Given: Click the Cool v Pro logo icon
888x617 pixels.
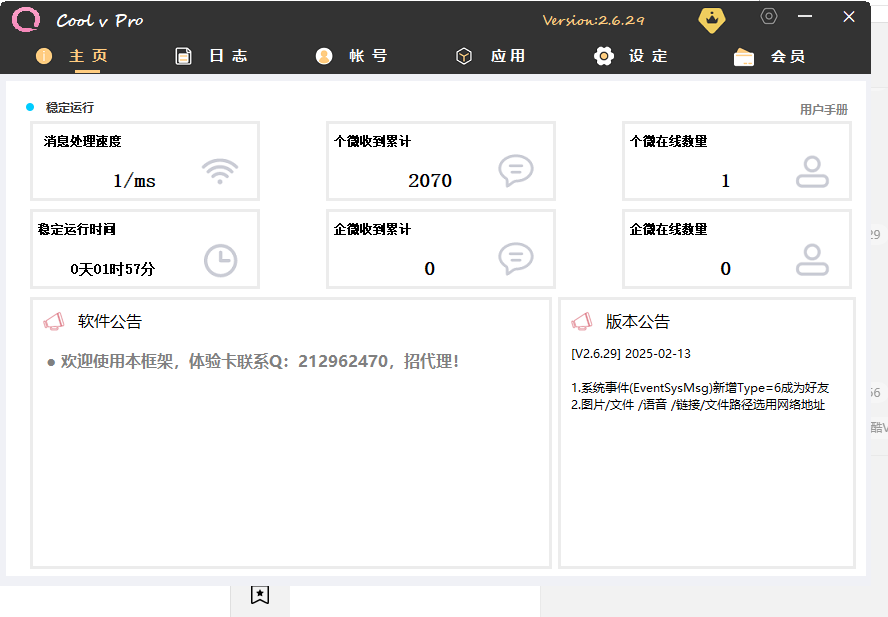Looking at the screenshot, I should click(26, 20).
